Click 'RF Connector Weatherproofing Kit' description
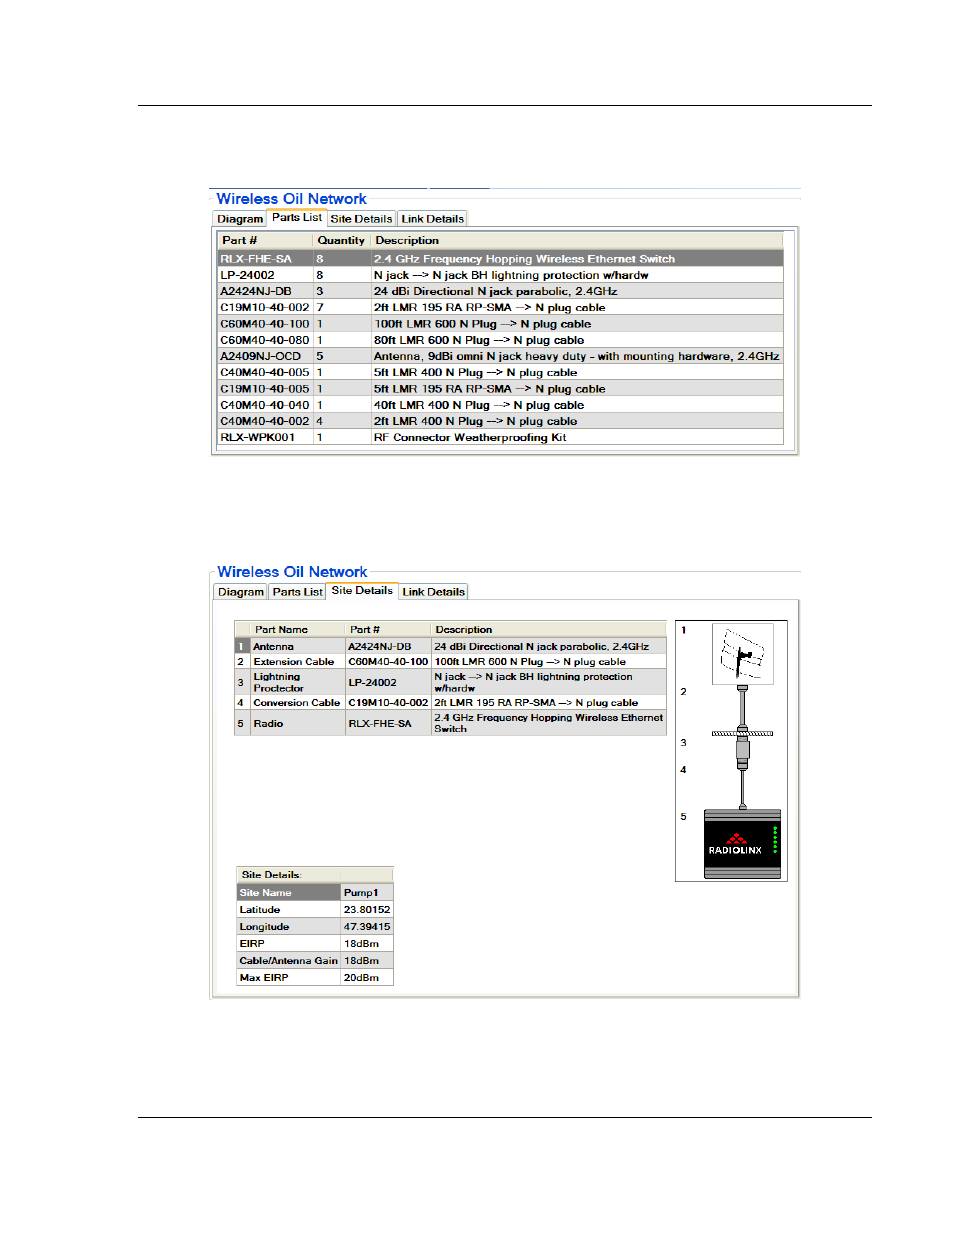The width and height of the screenshot is (954, 1235). tap(470, 437)
